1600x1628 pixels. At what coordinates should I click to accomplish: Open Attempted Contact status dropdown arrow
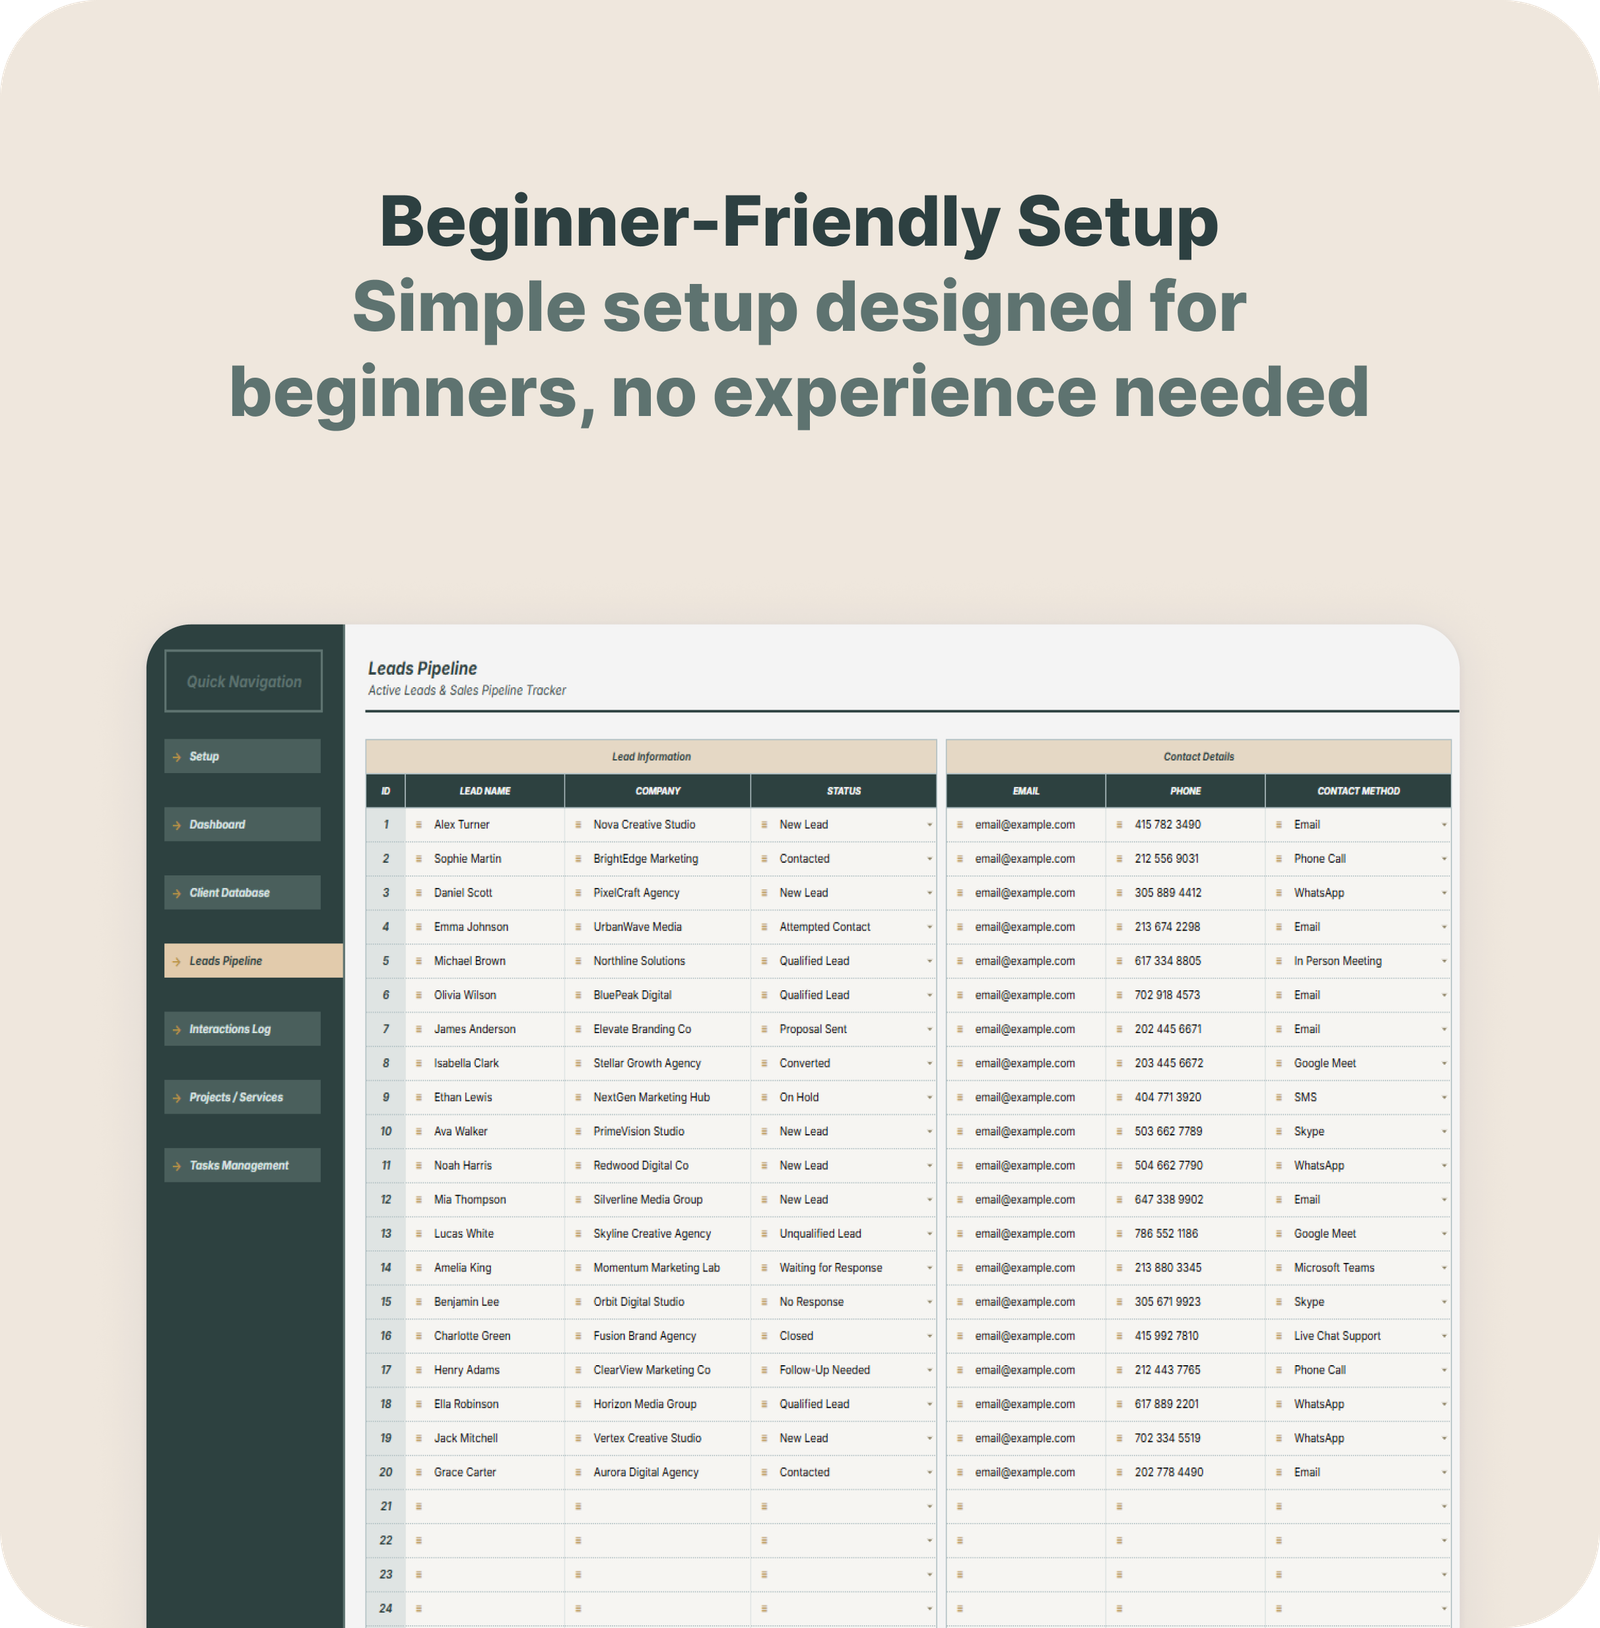pyautogui.click(x=929, y=927)
